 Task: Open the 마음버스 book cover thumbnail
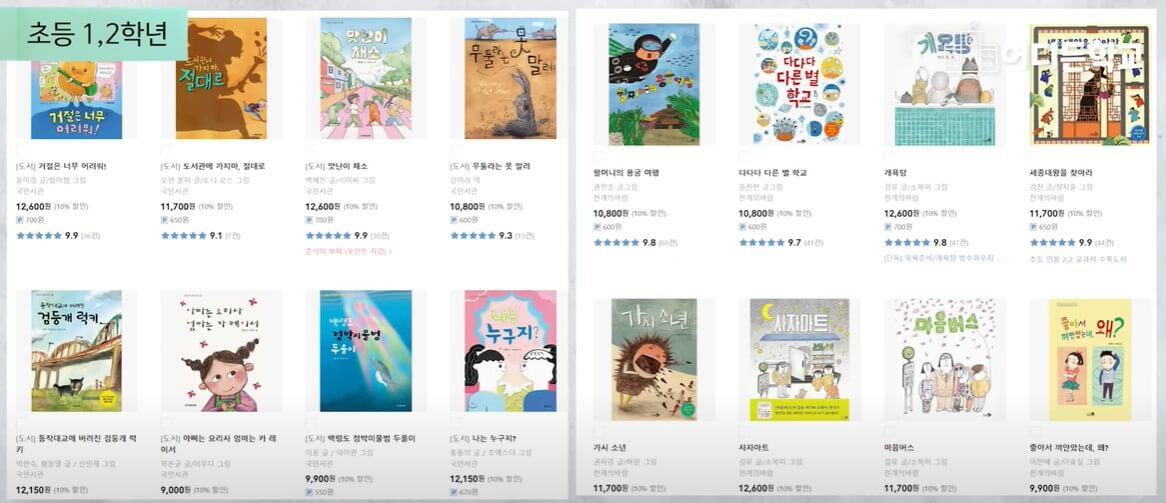[944, 359]
